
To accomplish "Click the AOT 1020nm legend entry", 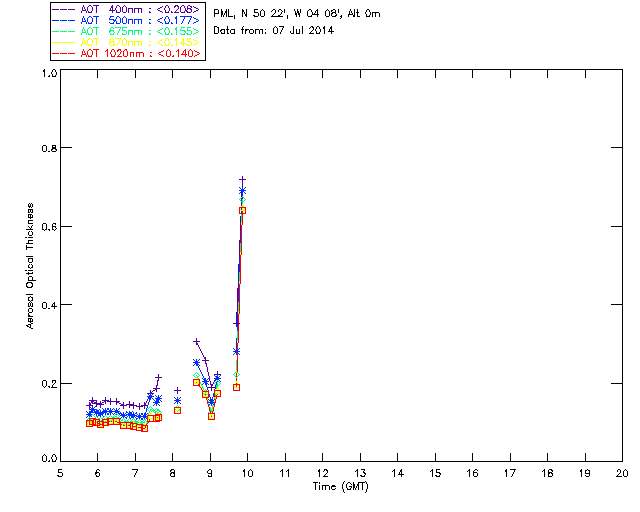I will [x=127, y=53].
